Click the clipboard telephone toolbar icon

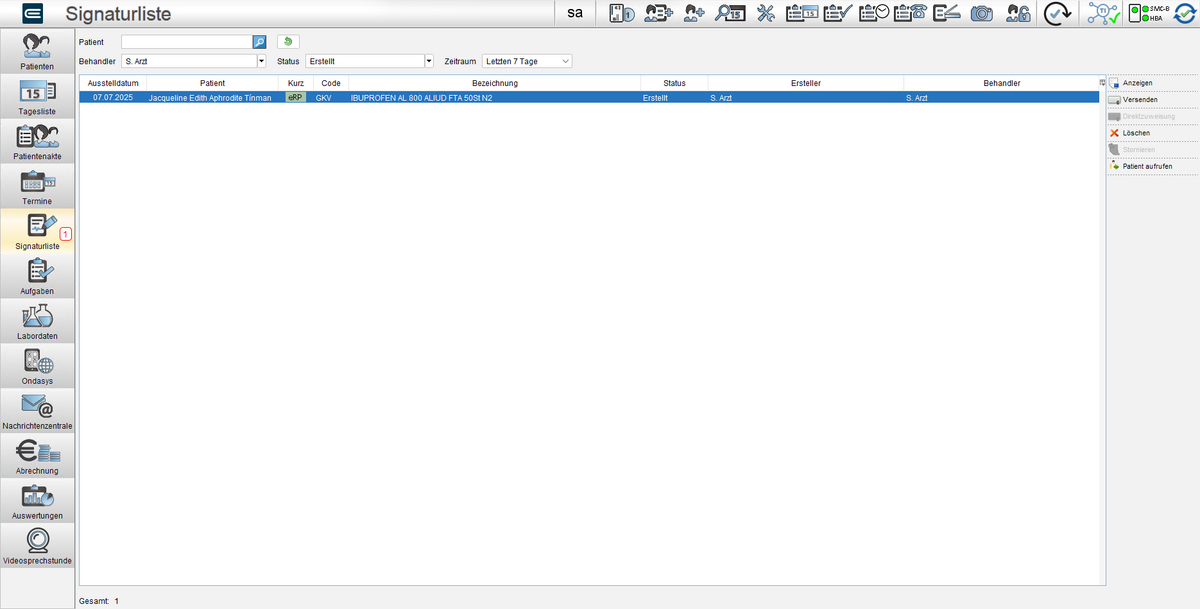point(909,13)
